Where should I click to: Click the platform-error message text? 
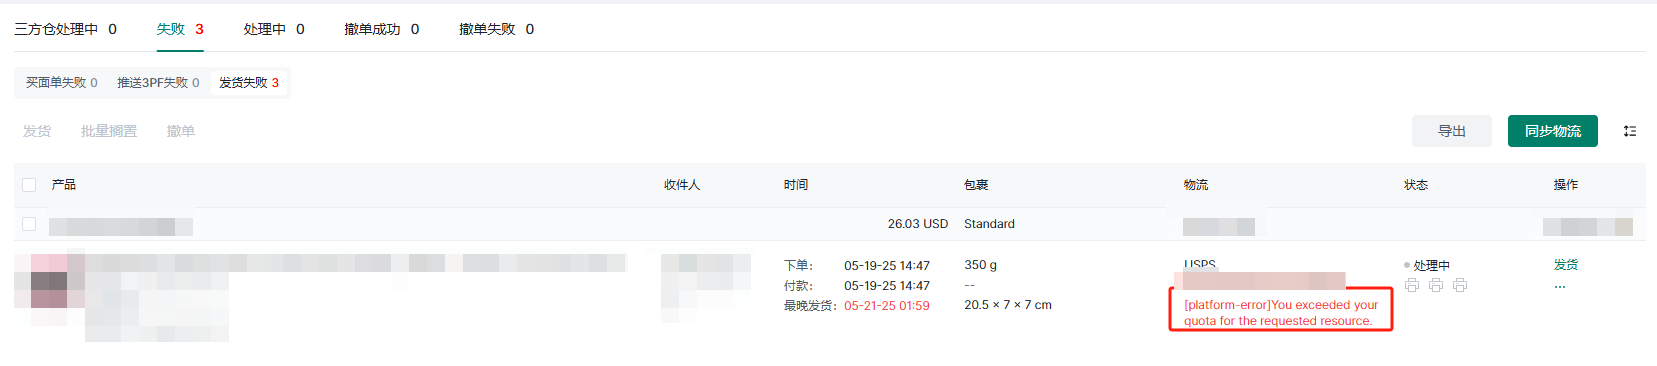coord(1281,313)
